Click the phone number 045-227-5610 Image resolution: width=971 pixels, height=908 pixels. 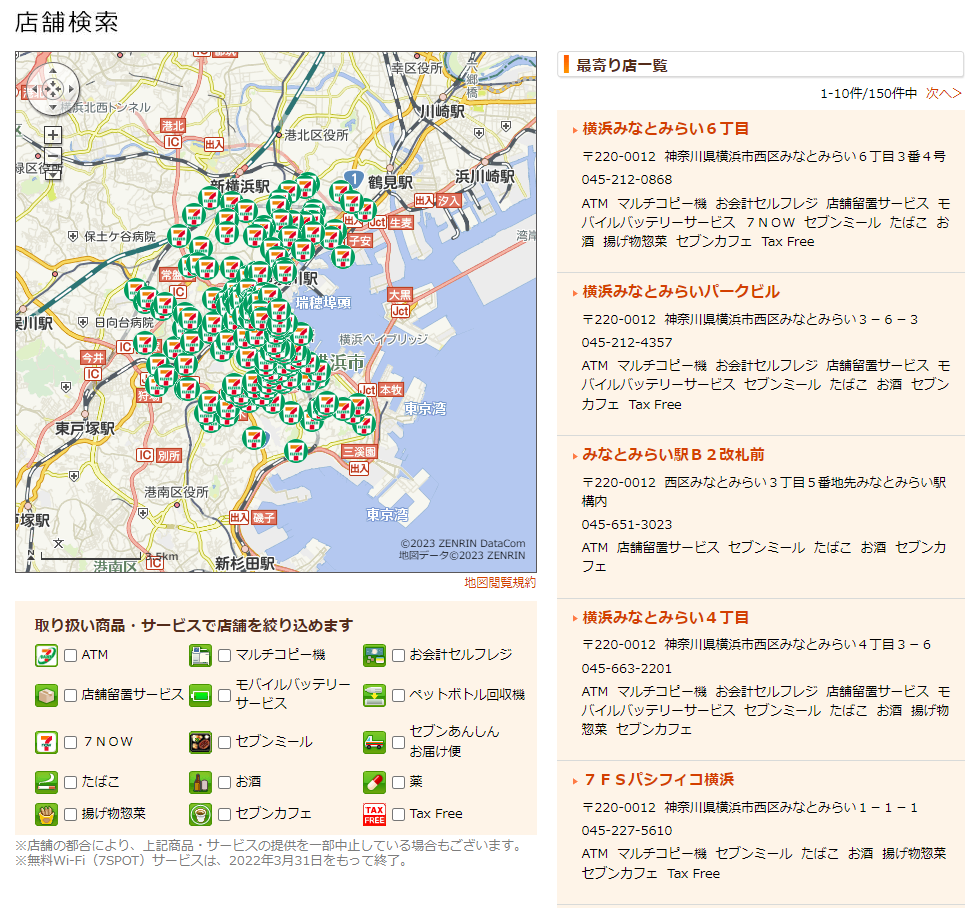(627, 831)
